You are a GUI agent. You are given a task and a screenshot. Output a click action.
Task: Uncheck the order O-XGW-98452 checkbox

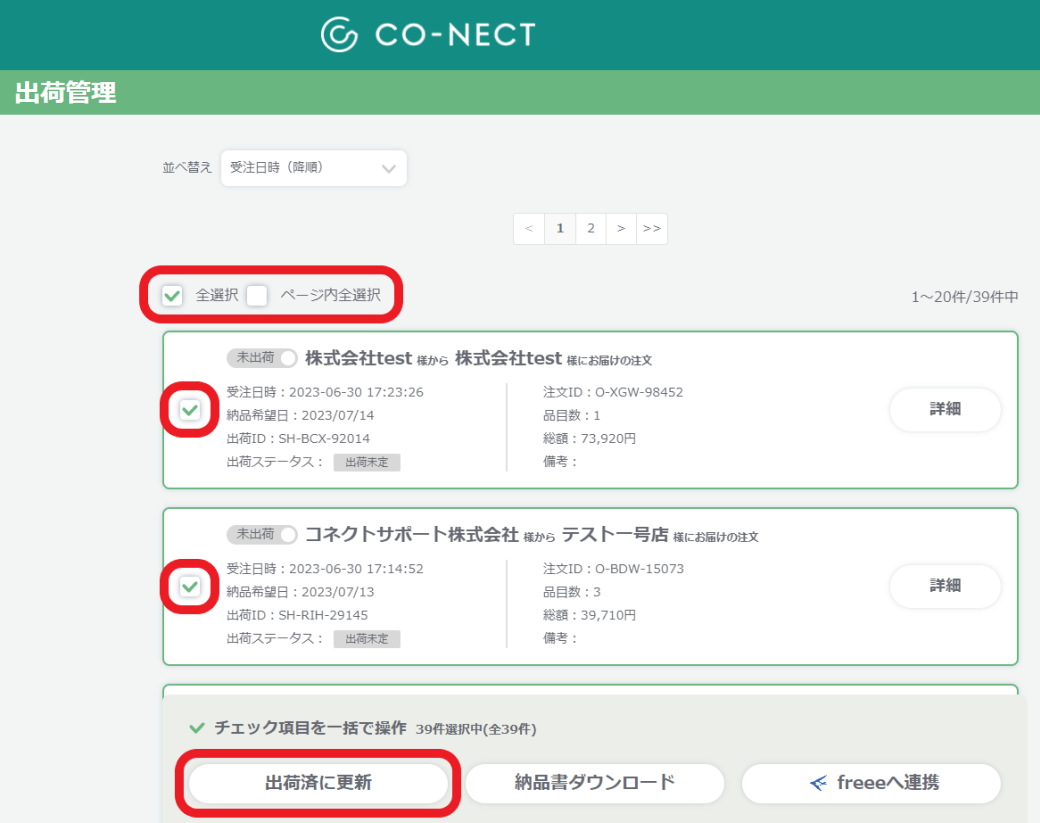tap(190, 410)
